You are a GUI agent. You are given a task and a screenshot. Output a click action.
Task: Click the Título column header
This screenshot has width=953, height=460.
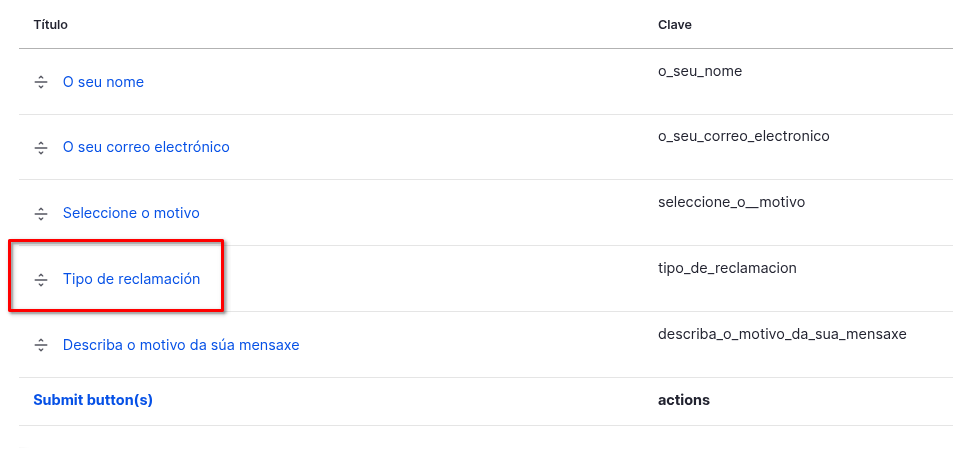coord(50,24)
